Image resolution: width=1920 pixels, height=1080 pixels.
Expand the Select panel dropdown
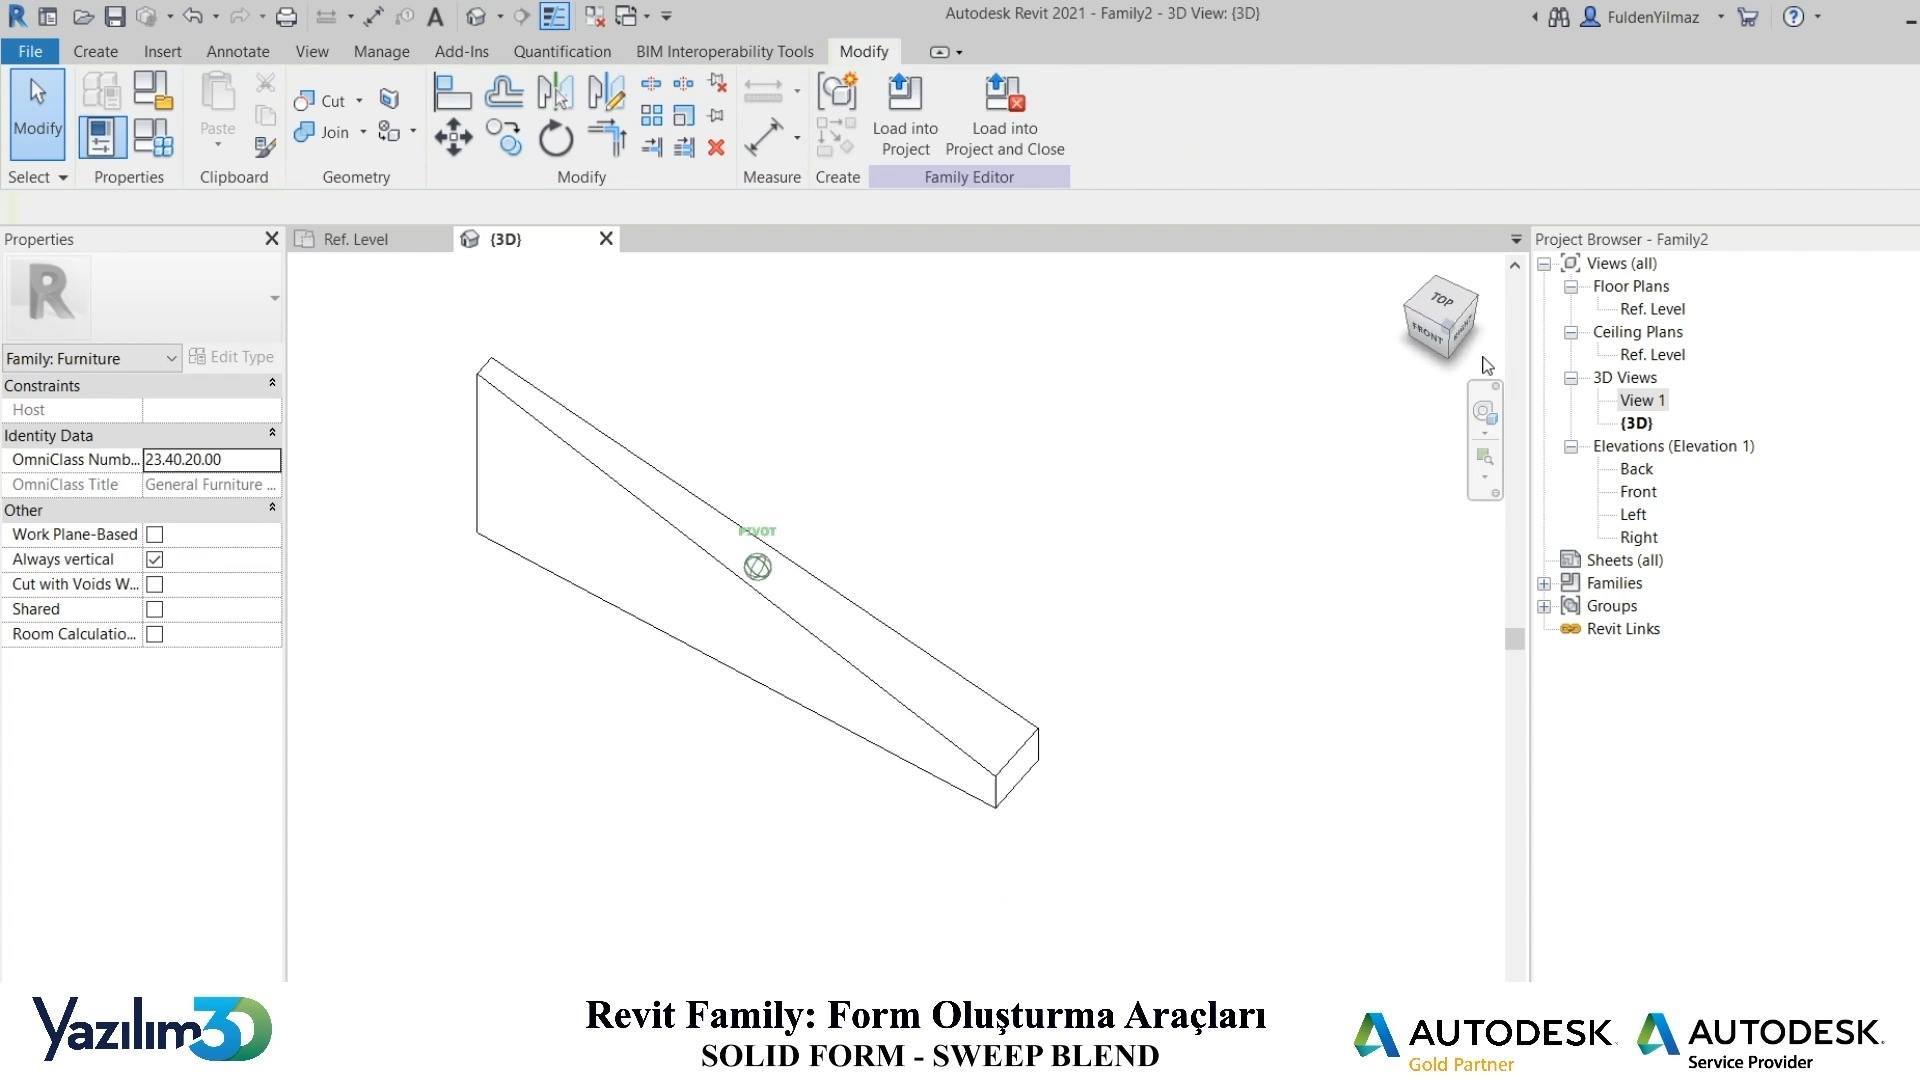pos(38,177)
